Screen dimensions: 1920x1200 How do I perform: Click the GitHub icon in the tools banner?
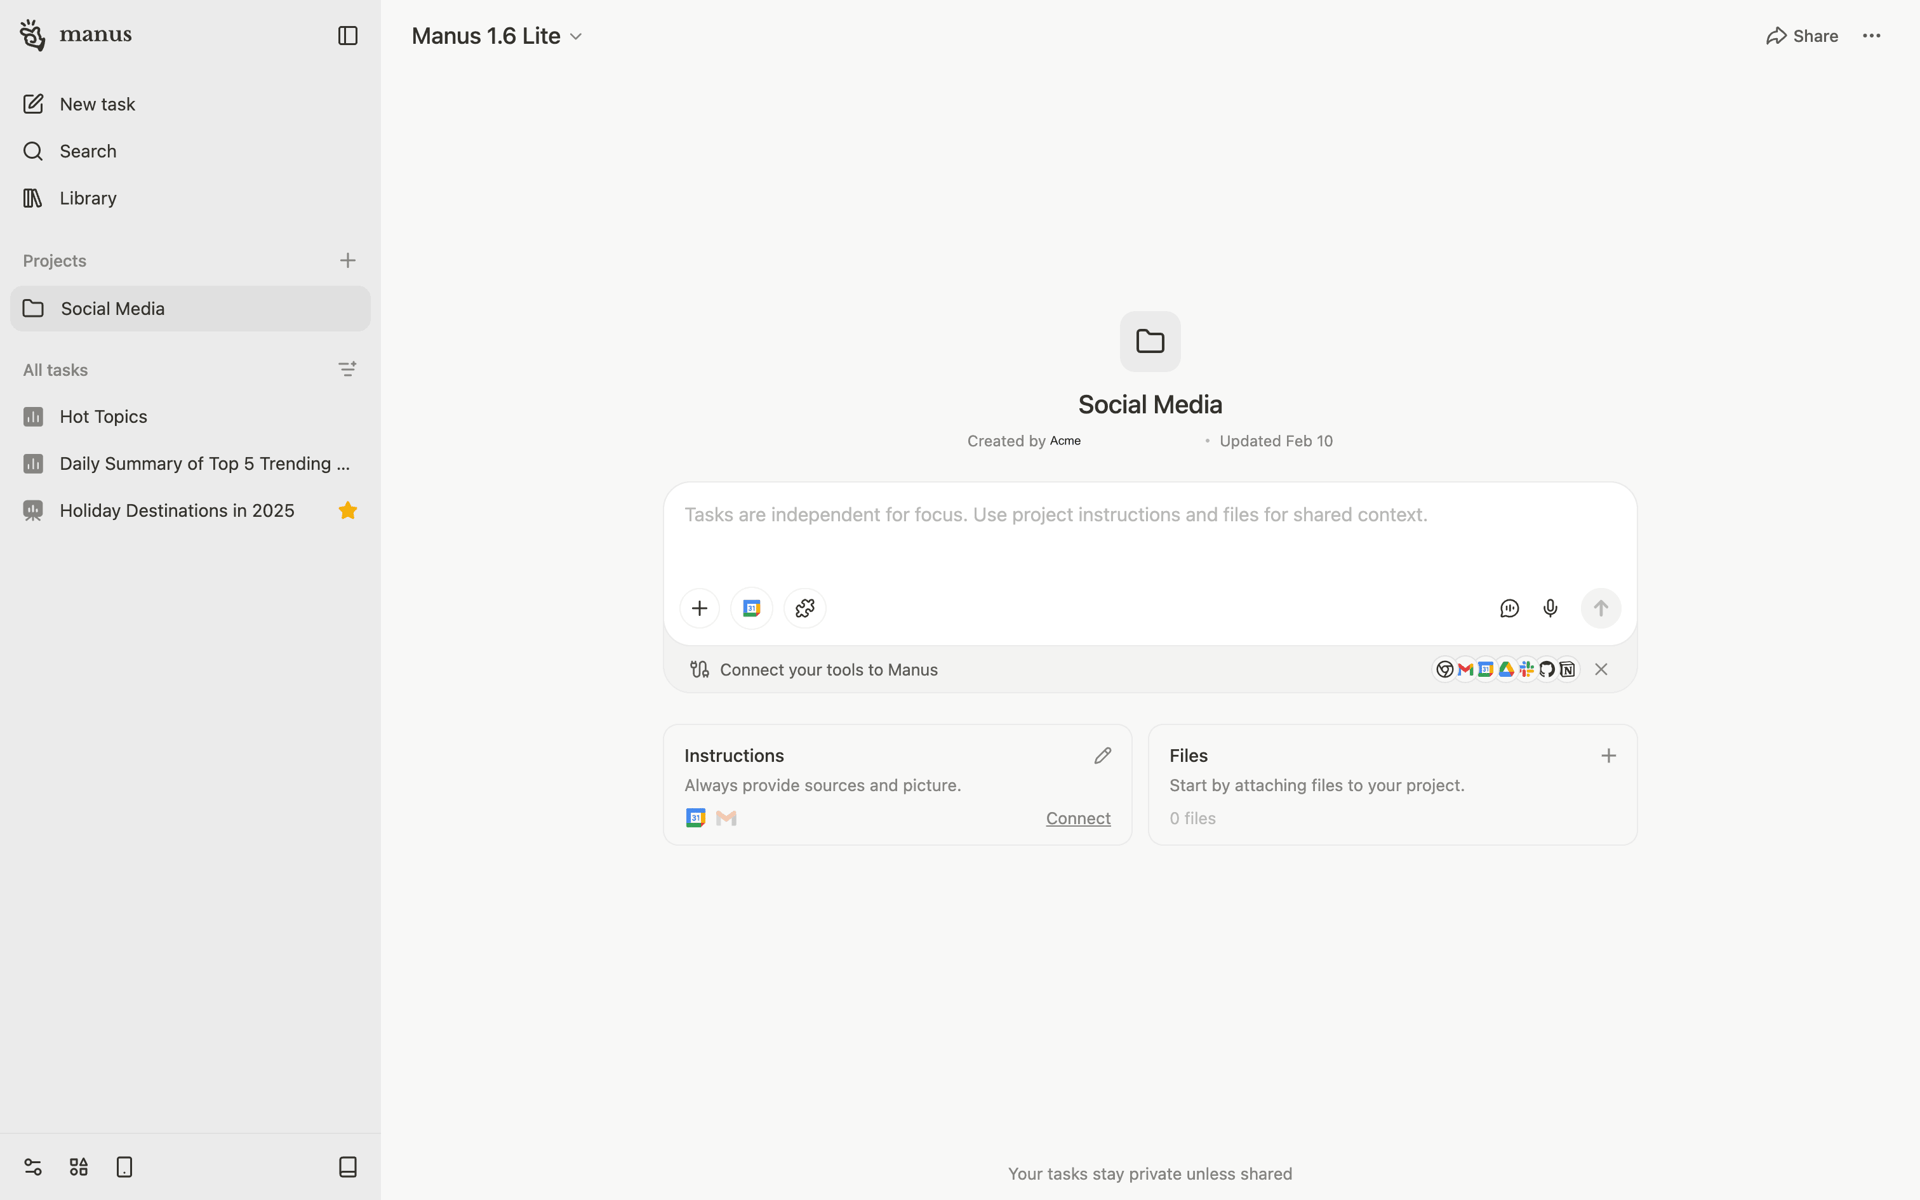click(1548, 670)
